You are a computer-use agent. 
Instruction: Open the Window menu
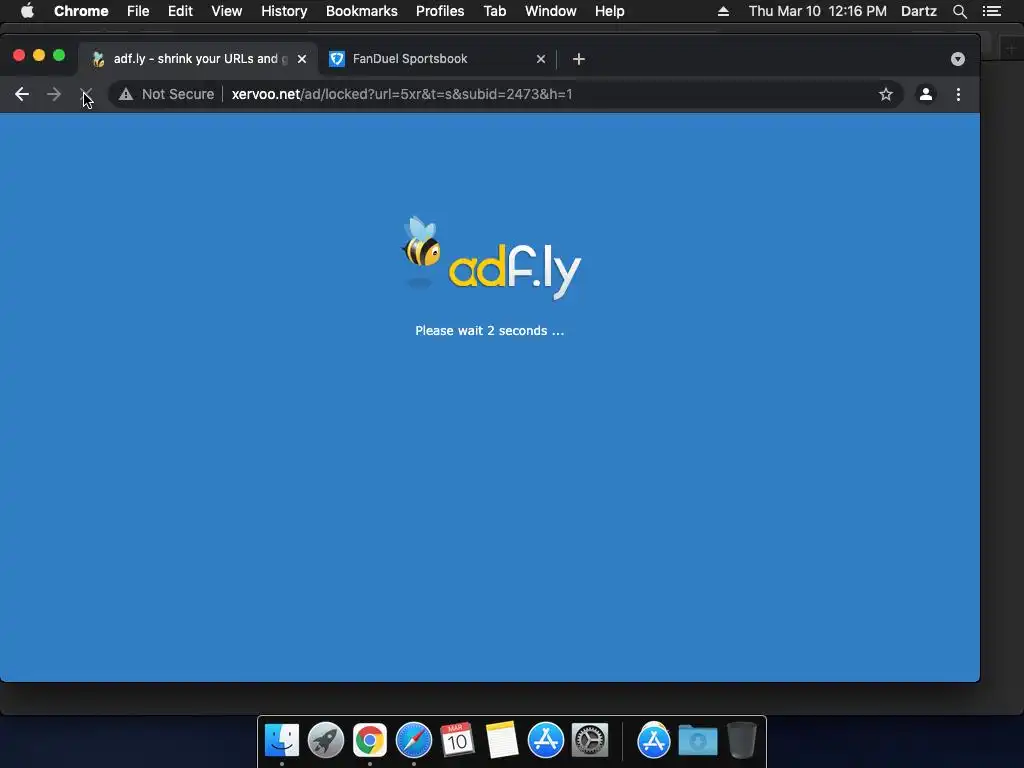(x=551, y=11)
